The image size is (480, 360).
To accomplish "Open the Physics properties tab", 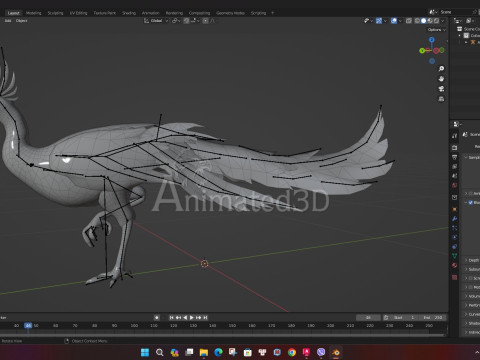I will coord(455,237).
